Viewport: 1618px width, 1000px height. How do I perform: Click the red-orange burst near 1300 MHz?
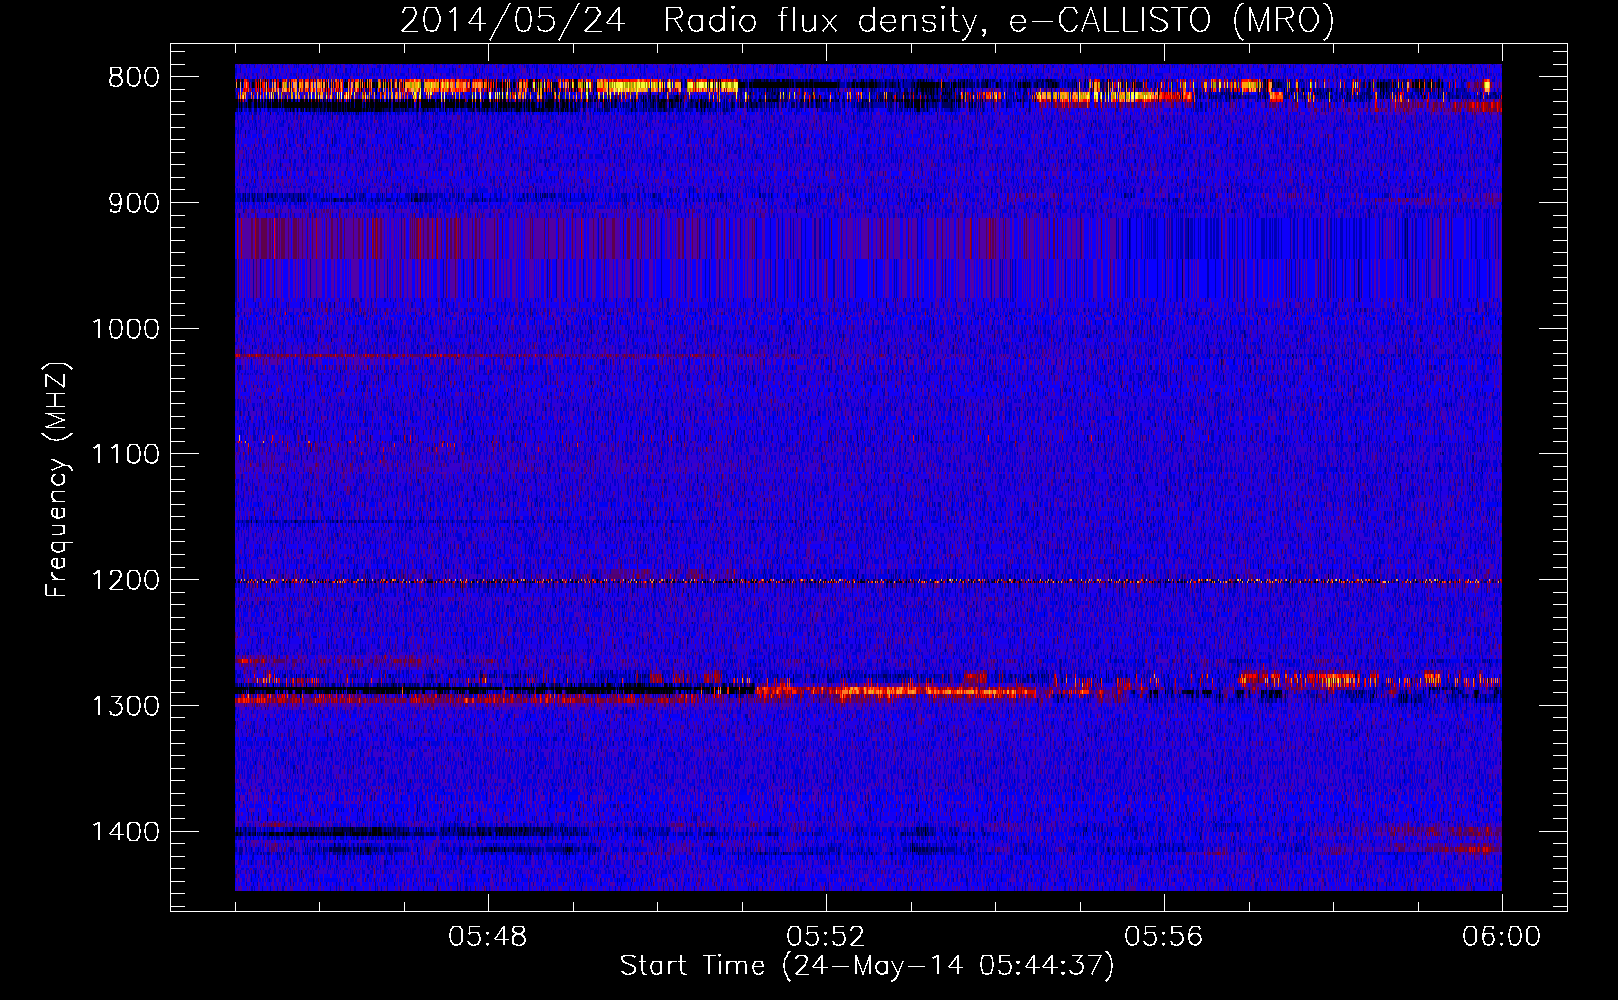895,690
